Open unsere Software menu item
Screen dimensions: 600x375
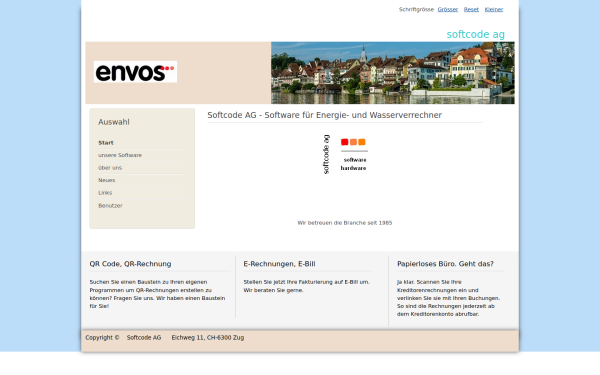tap(120, 155)
